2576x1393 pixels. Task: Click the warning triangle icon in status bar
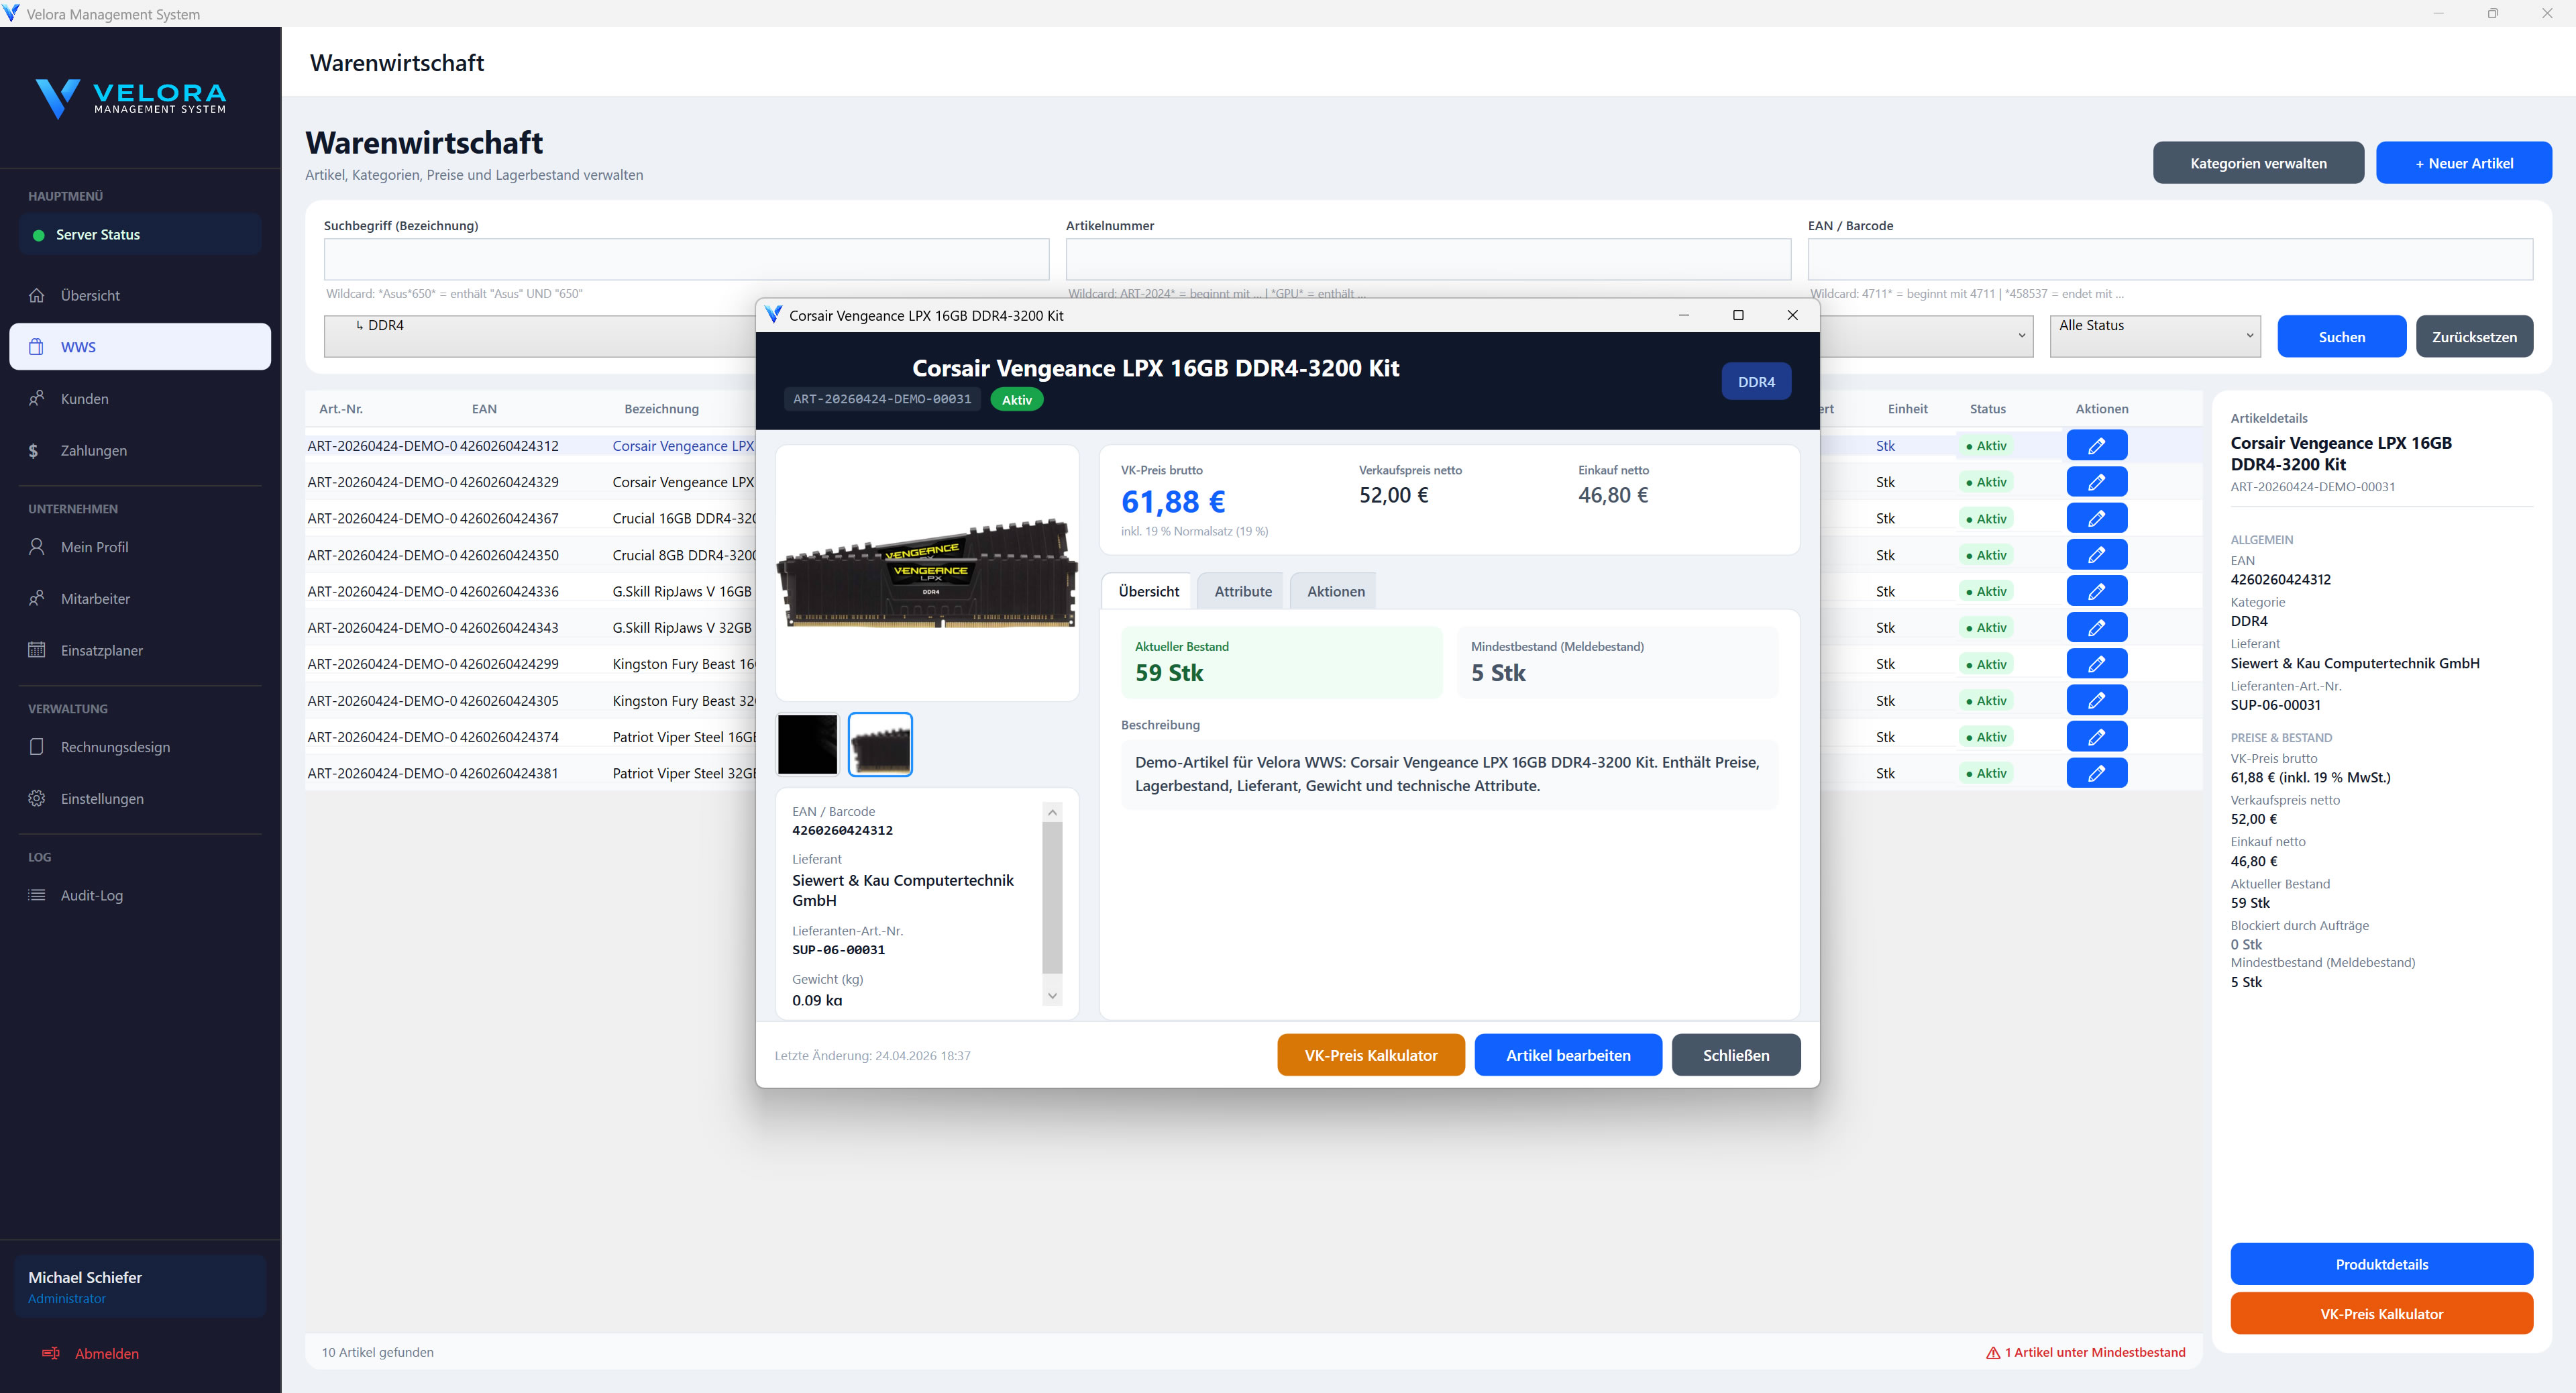coord(1993,1353)
